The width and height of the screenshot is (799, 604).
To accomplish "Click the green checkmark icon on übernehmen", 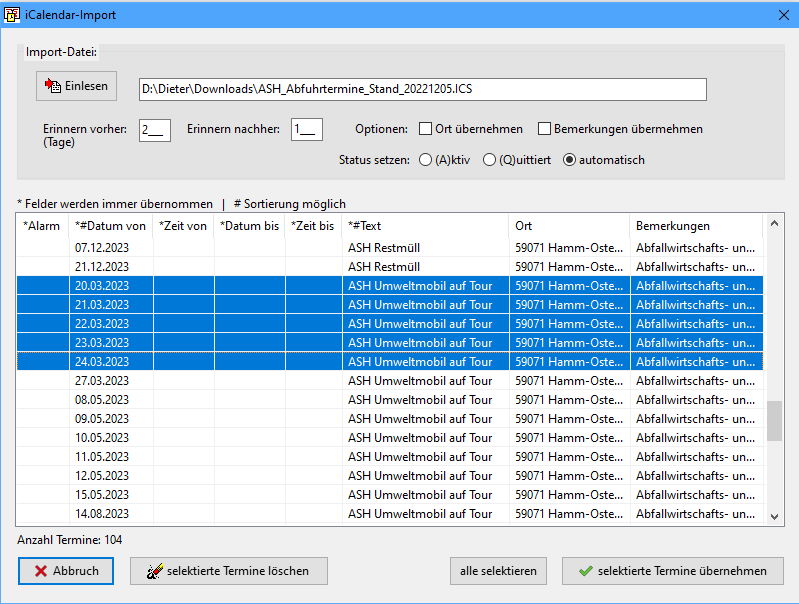I will 586,571.
